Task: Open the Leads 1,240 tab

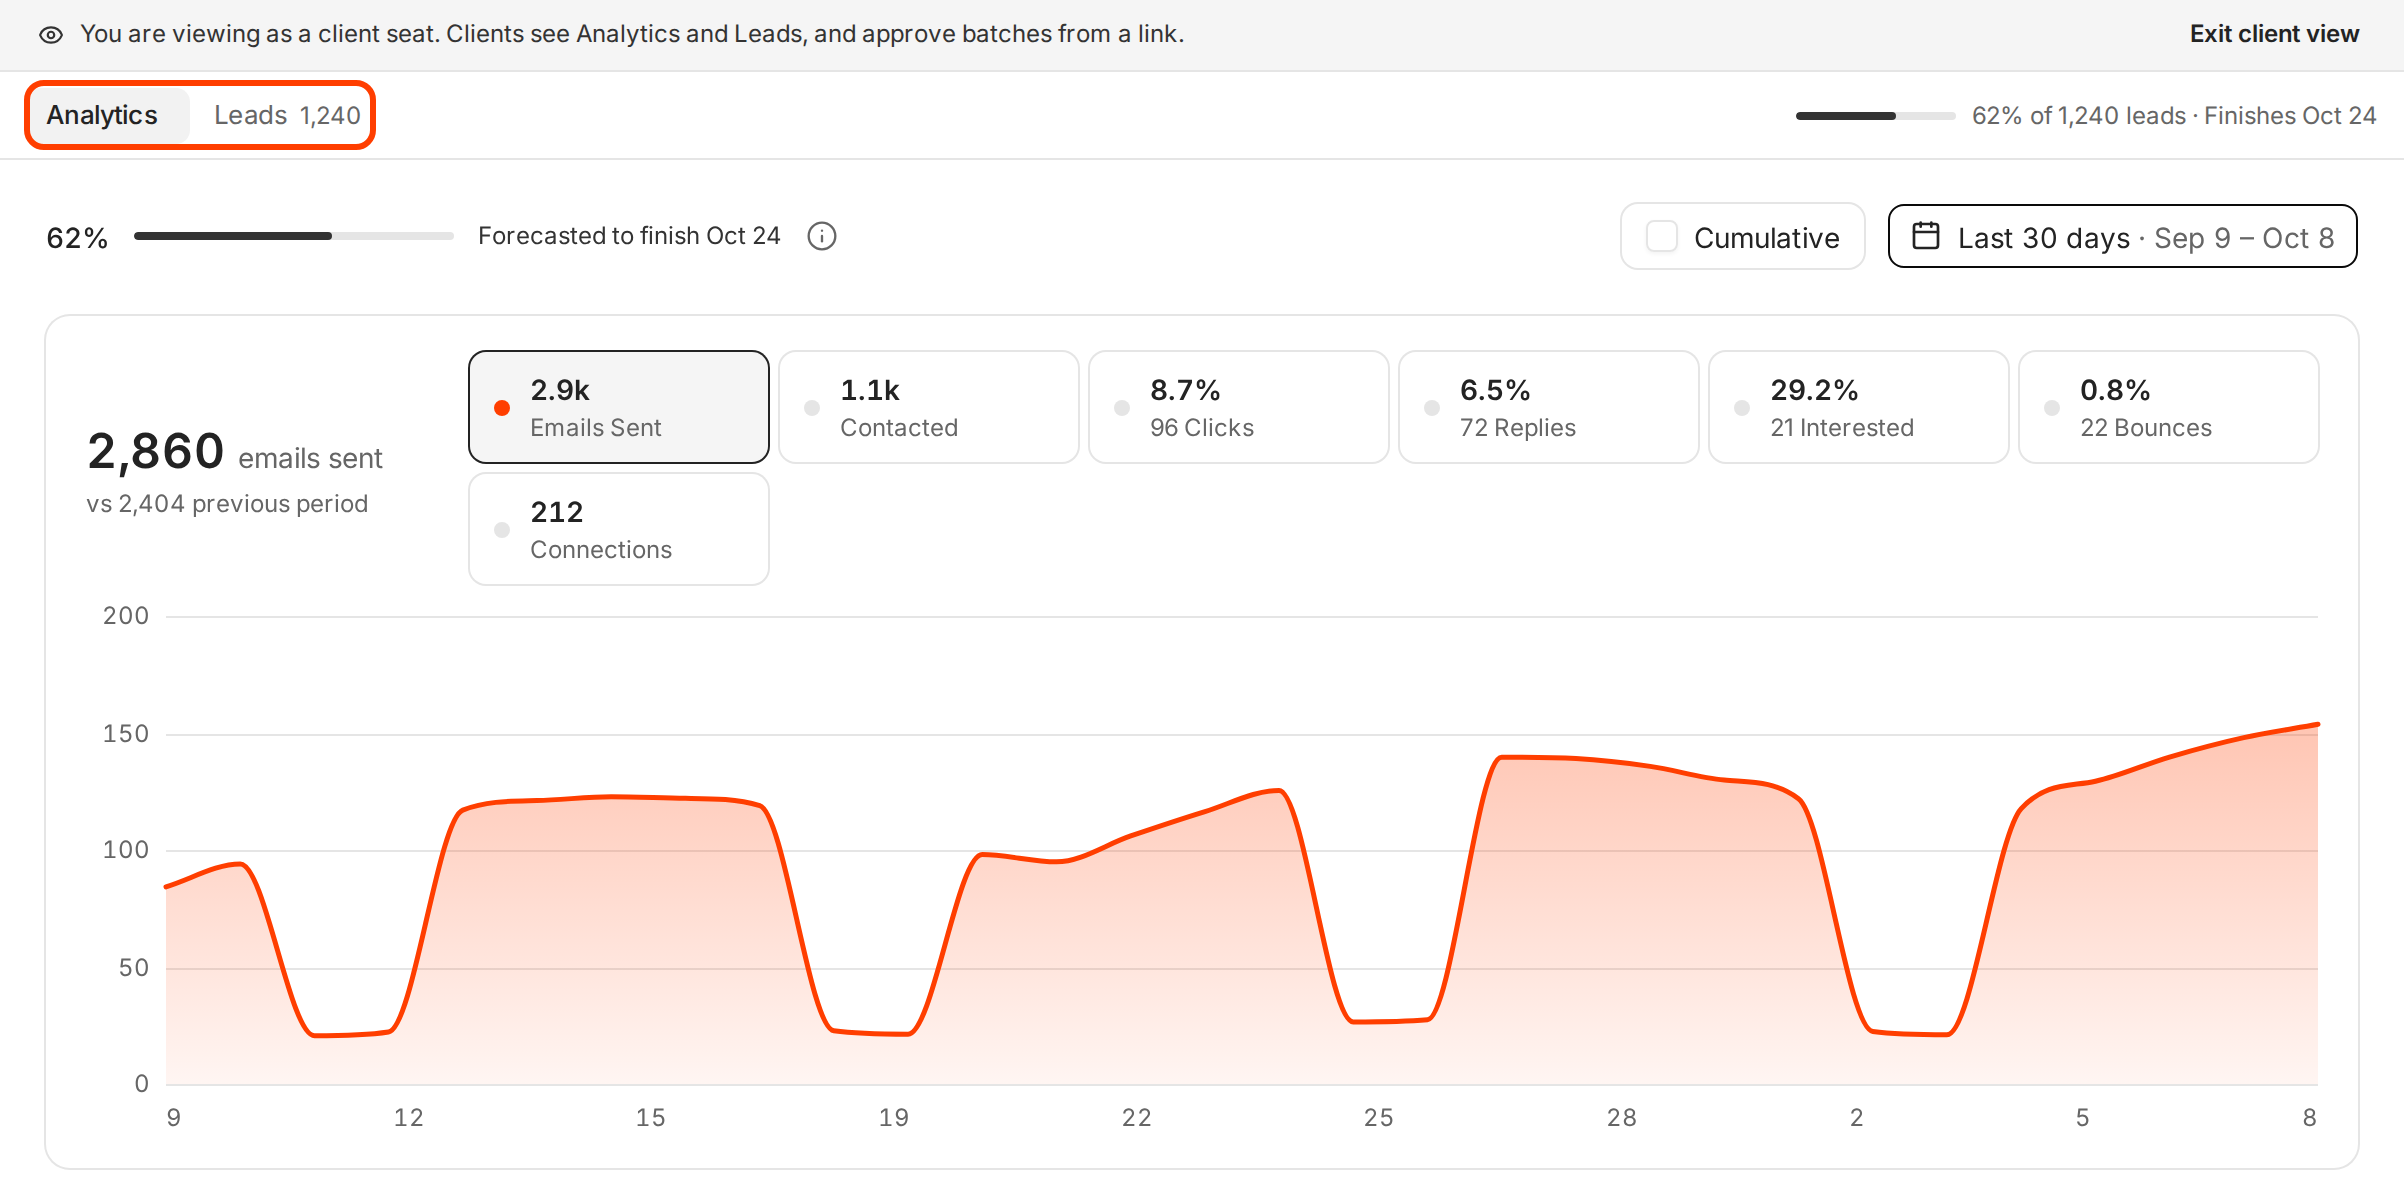Action: point(287,115)
